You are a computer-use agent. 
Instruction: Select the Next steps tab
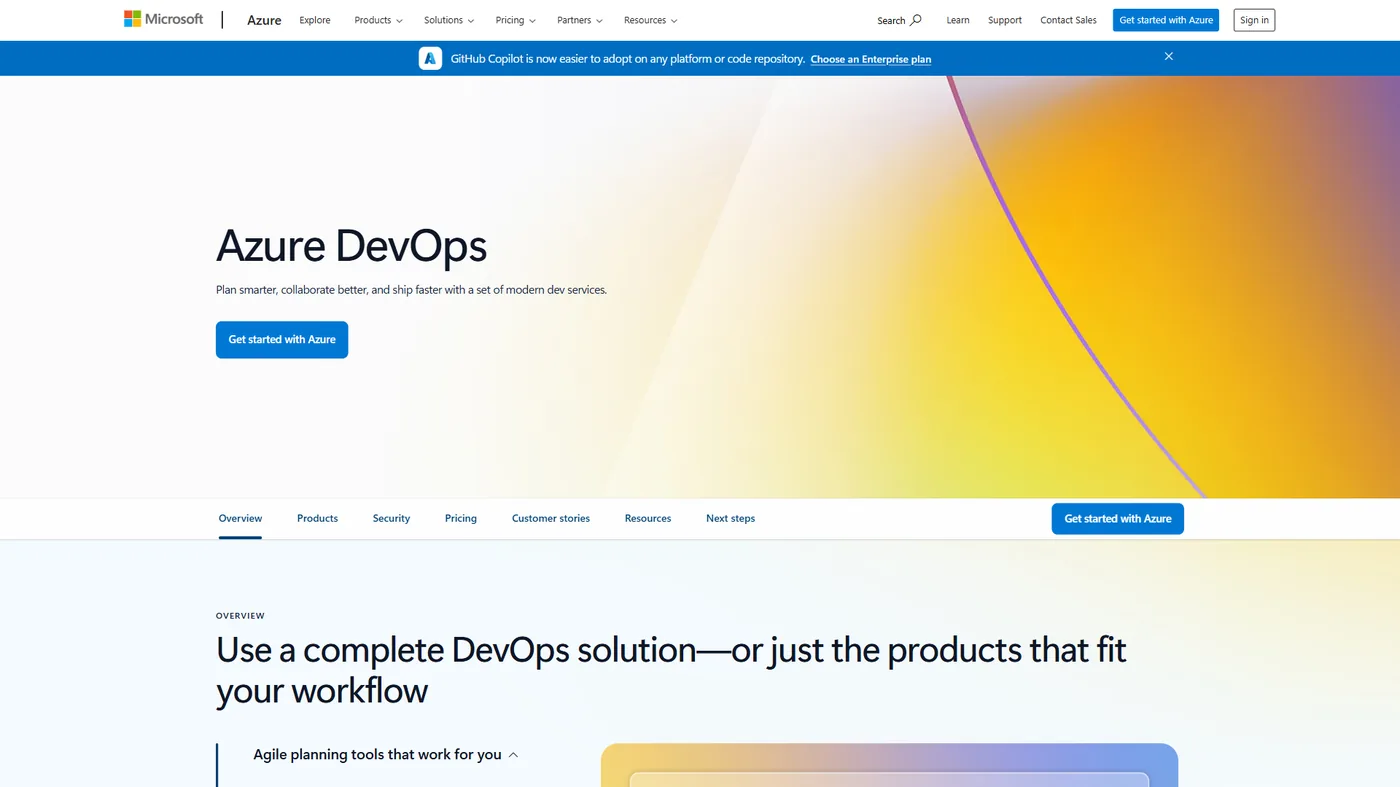point(730,518)
